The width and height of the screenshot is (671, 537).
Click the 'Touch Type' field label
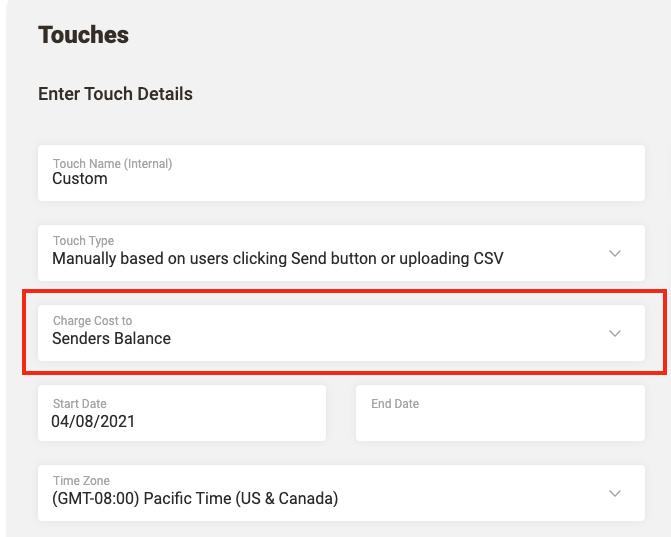tap(83, 241)
